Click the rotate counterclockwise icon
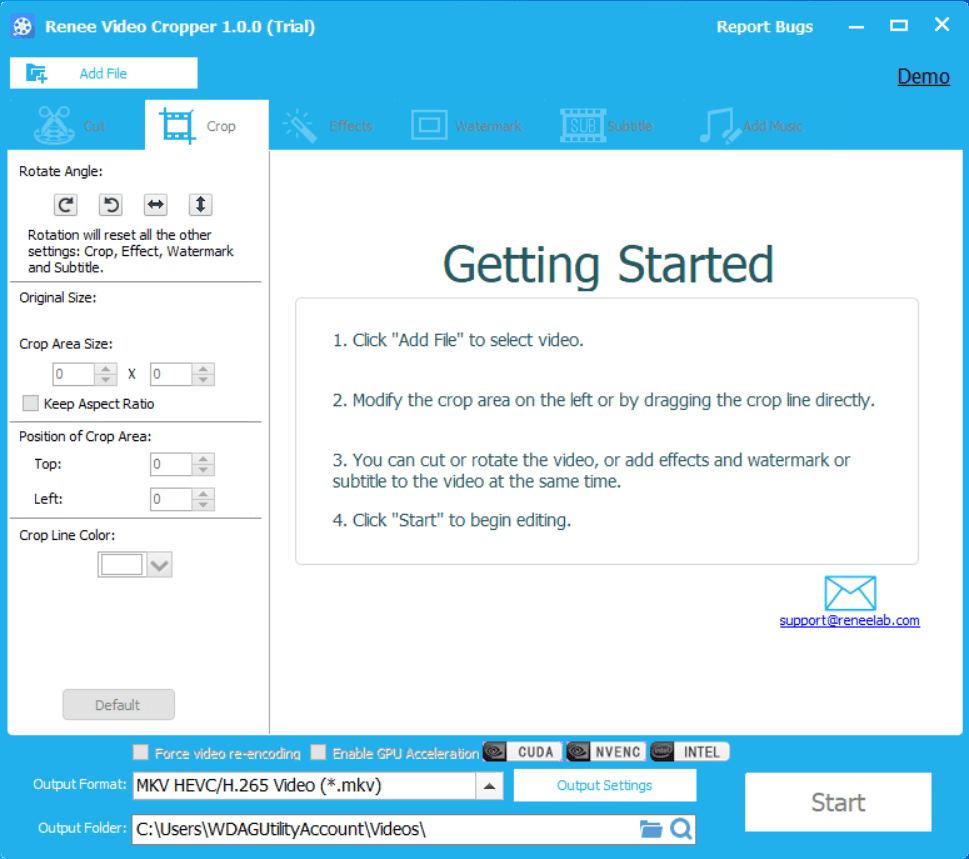 tap(111, 205)
